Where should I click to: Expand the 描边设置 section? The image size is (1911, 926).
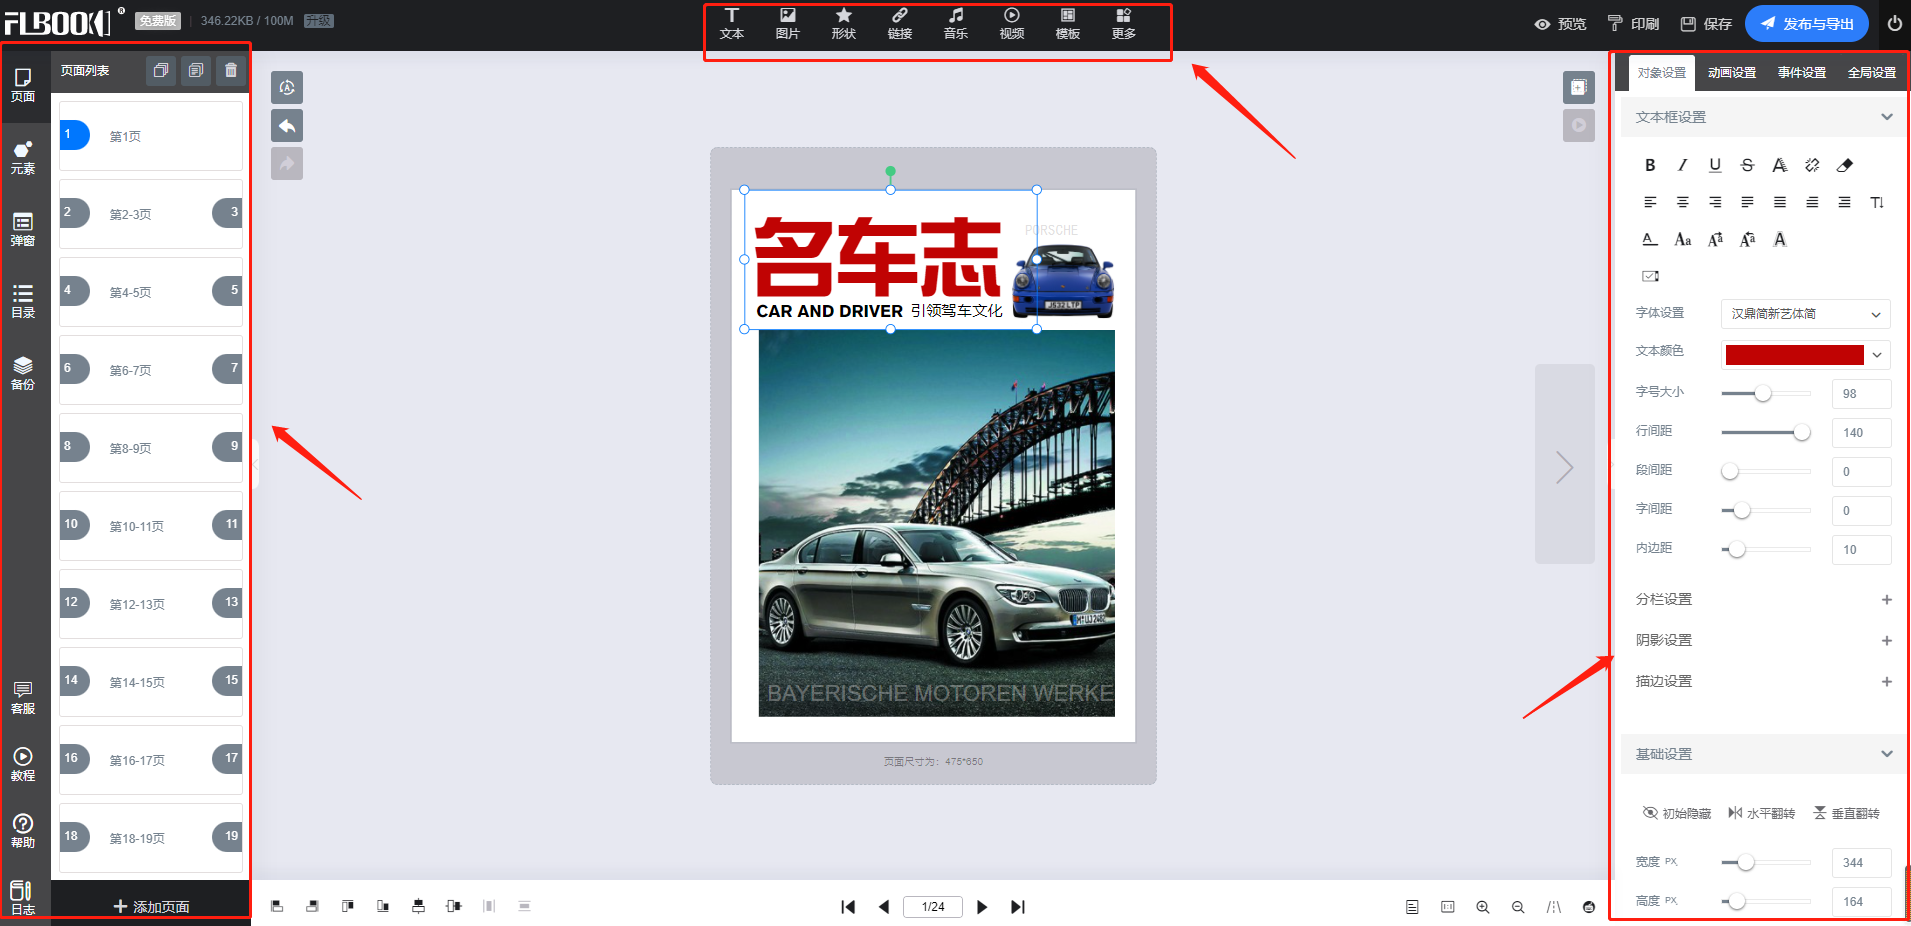click(x=1886, y=682)
